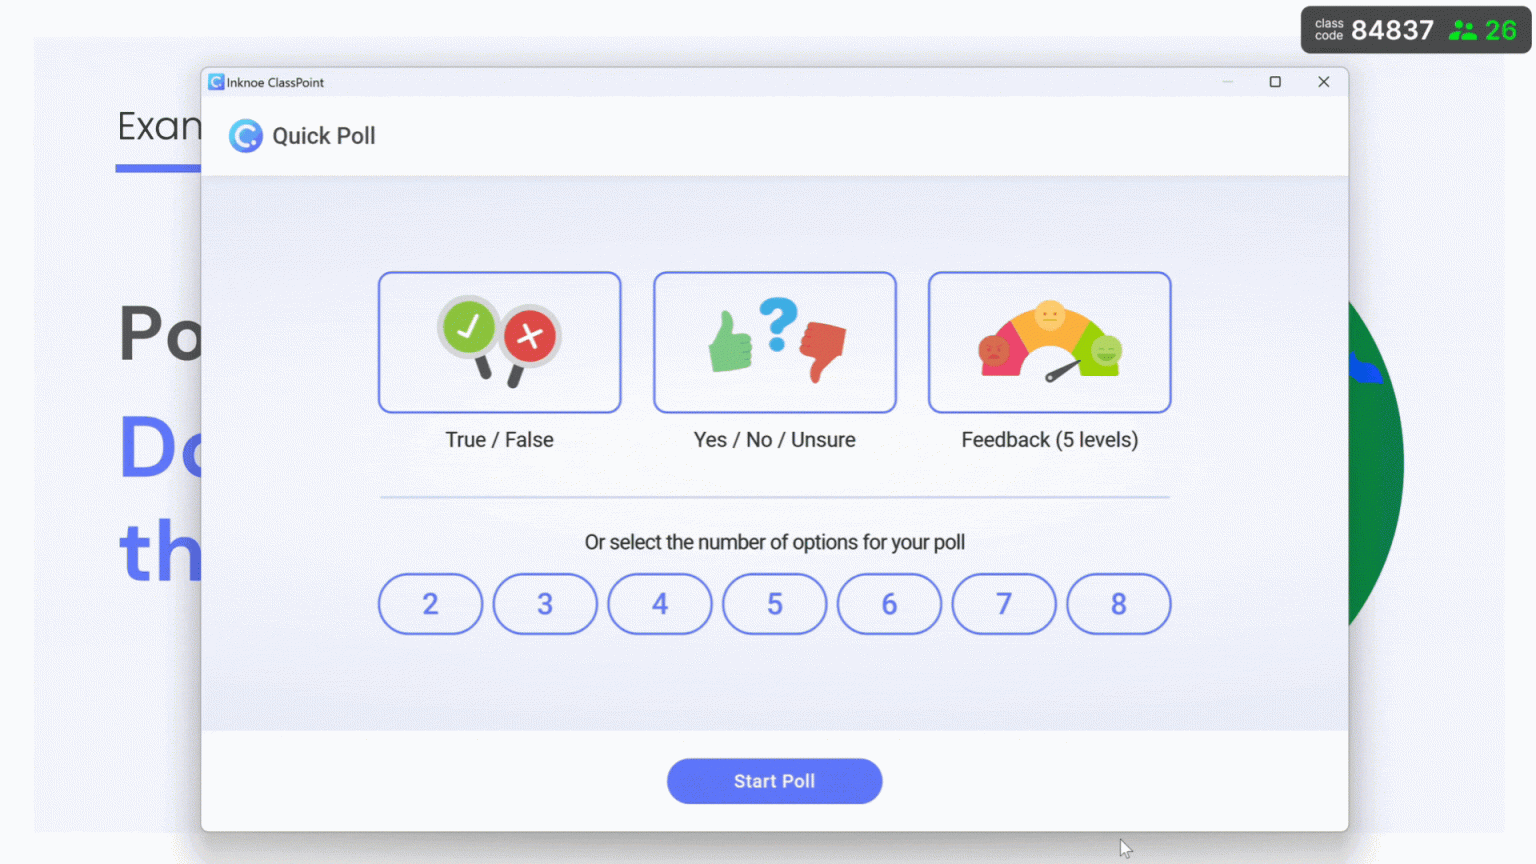Pick the Feedback (5 levels) gauge card
1536x864 pixels.
pos(1049,342)
